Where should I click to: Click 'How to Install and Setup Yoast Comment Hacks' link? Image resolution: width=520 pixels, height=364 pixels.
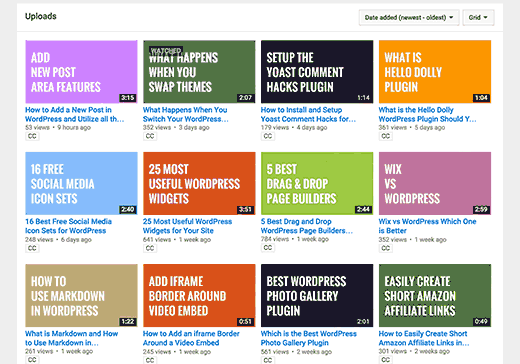pyautogui.click(x=308, y=114)
